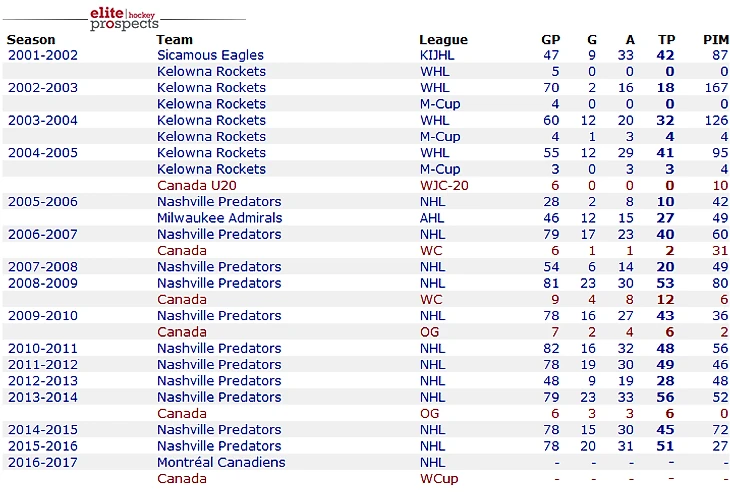Click the Team column header
This screenshot has height=492, width=730.
tap(175, 40)
